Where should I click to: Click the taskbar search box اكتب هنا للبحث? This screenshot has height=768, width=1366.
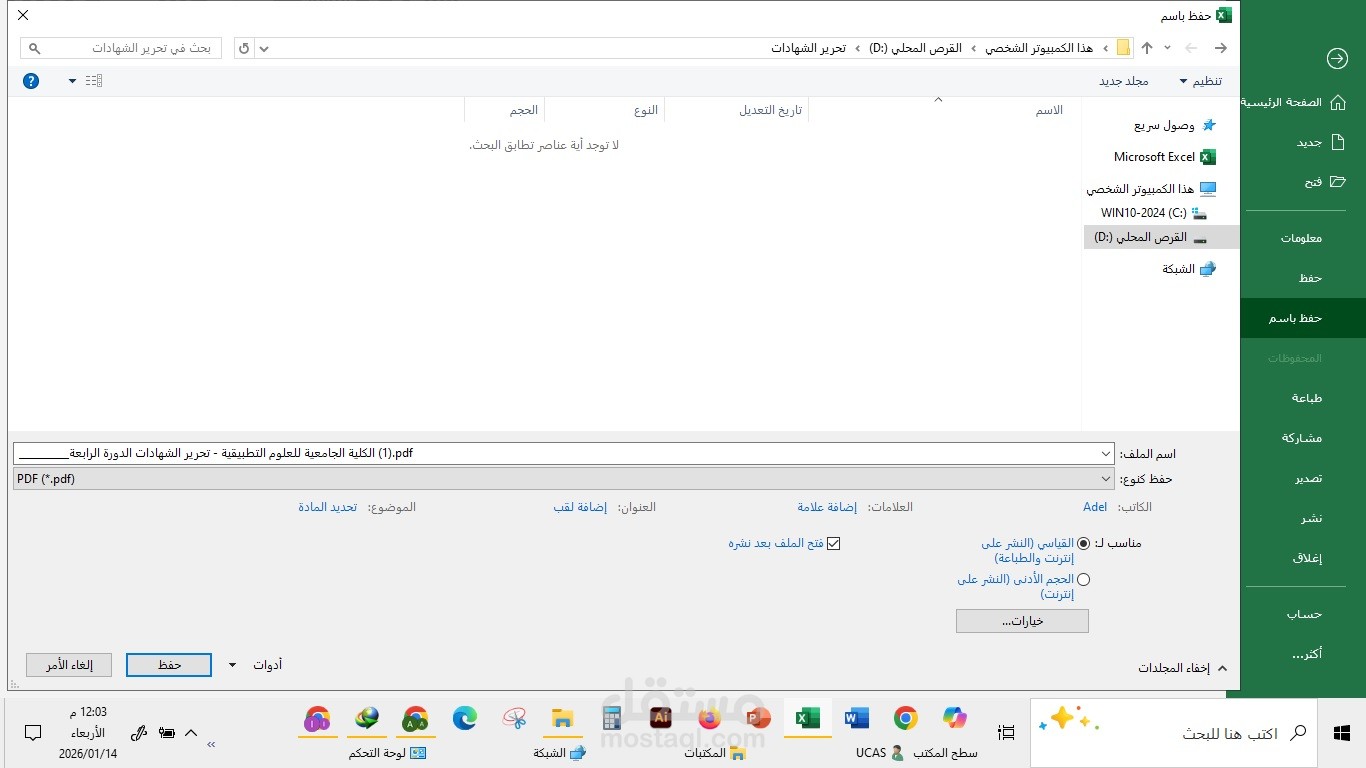1174,733
